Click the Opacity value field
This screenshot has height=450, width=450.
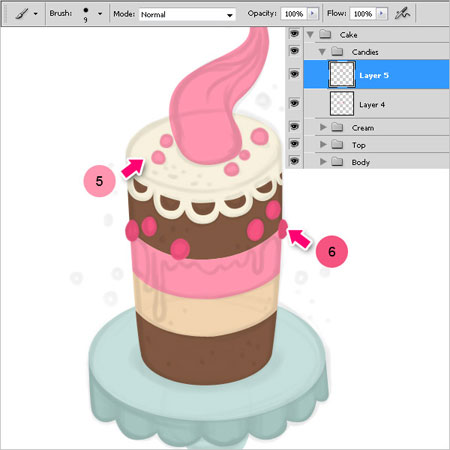[x=294, y=14]
